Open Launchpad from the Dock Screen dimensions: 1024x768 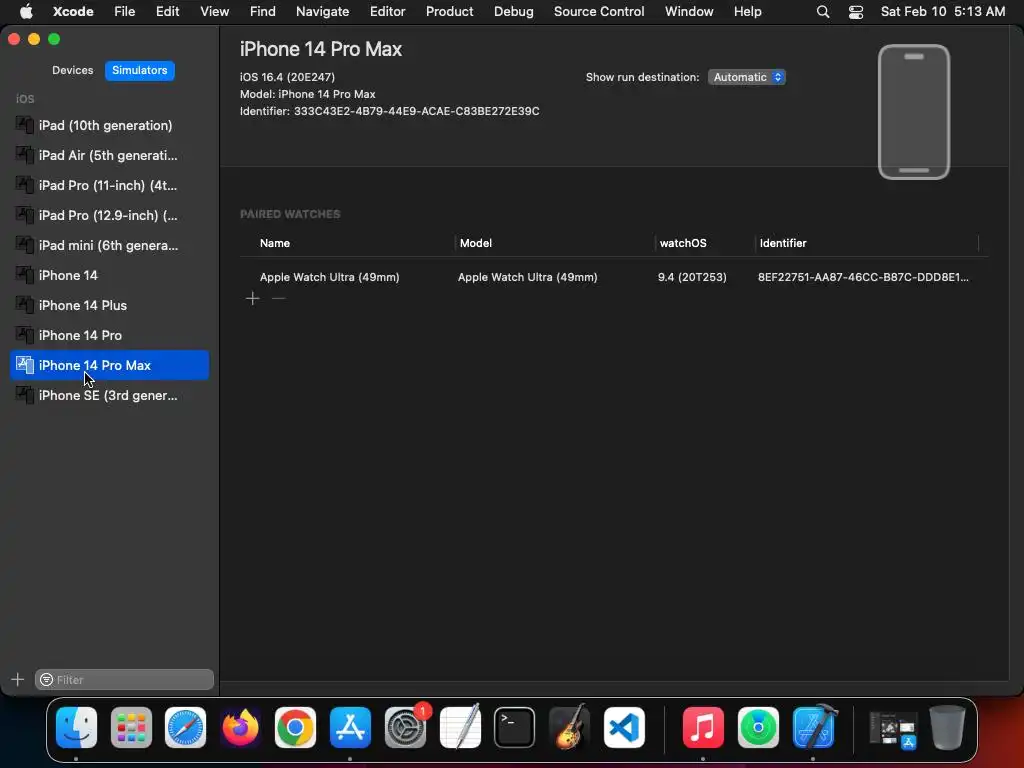point(131,728)
